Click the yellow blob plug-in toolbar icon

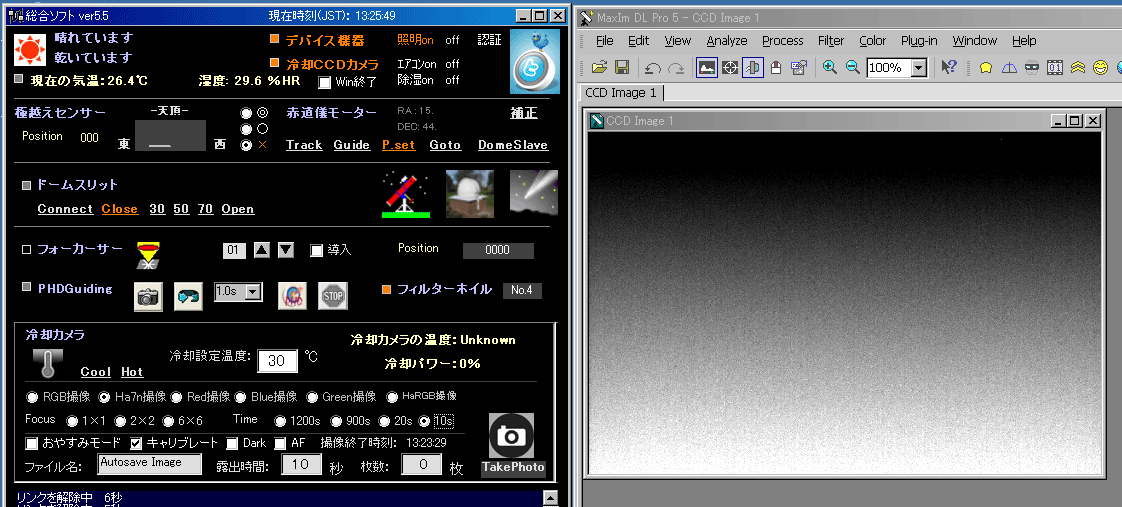(x=985, y=68)
